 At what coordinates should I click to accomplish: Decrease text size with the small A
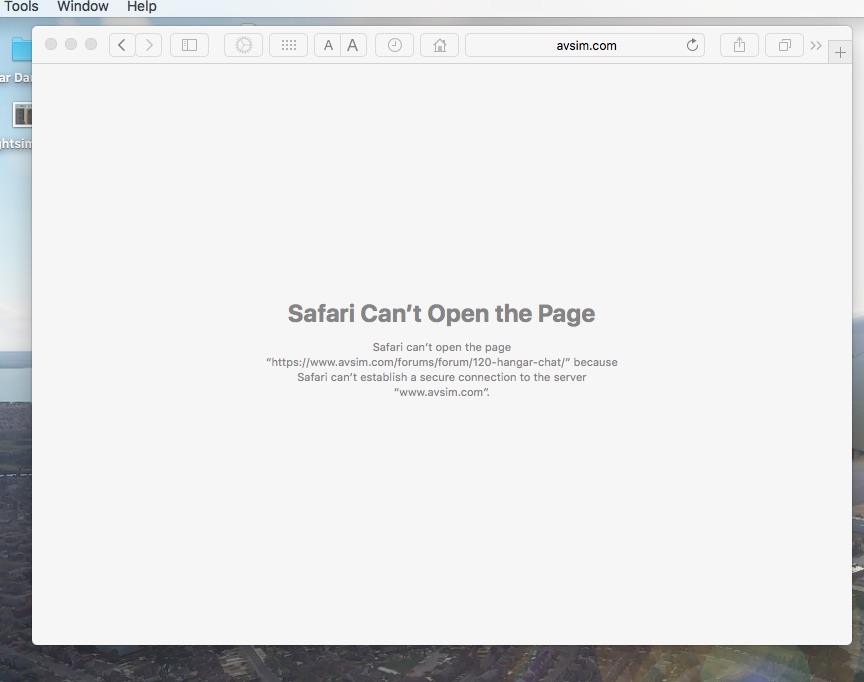328,45
